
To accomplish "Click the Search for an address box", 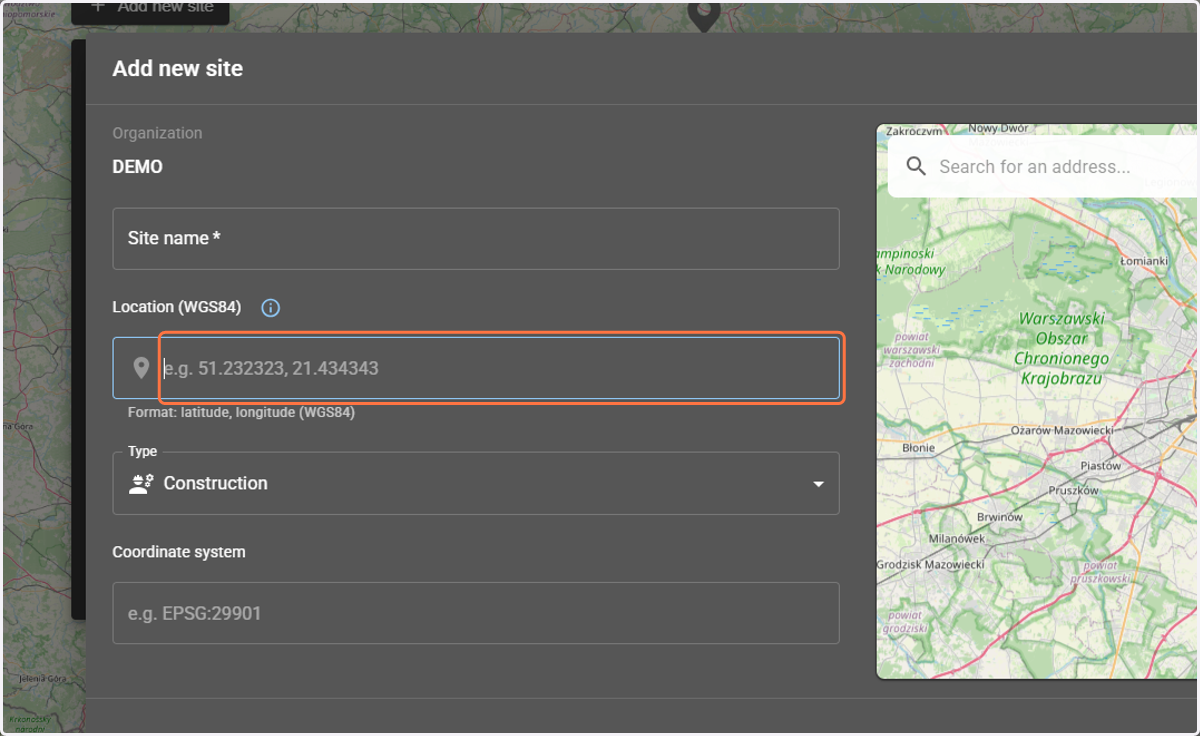I will click(x=1040, y=167).
